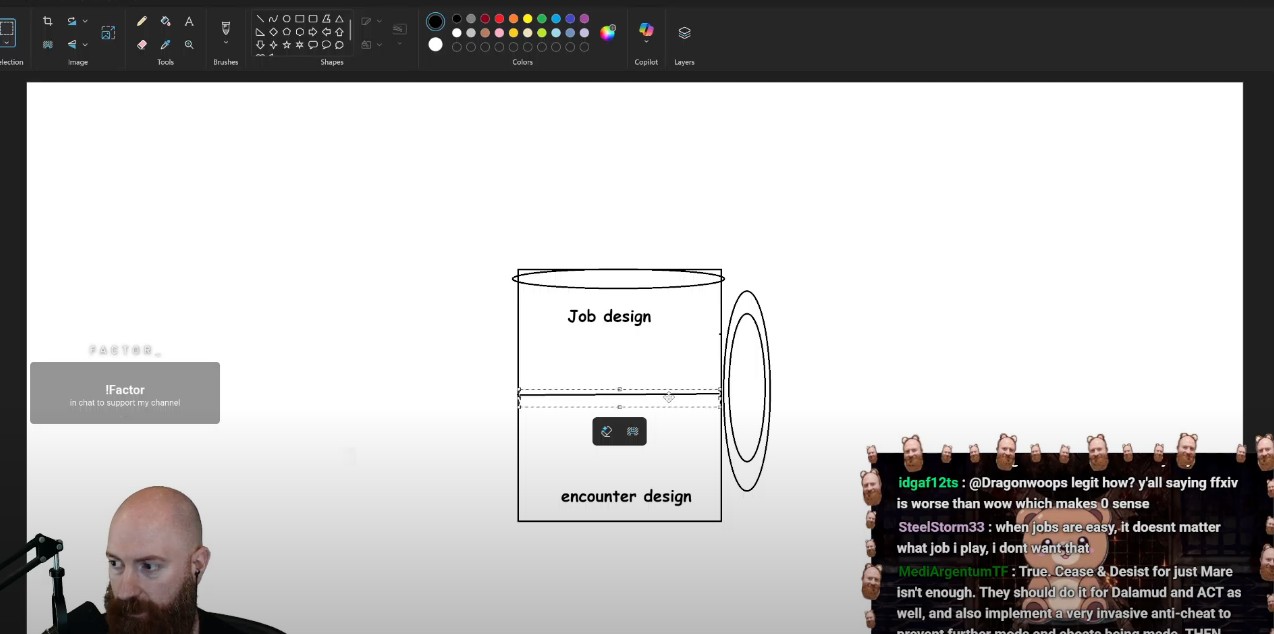Select the Color picker eyedropper tool
The height and width of the screenshot is (634, 1274).
click(165, 44)
